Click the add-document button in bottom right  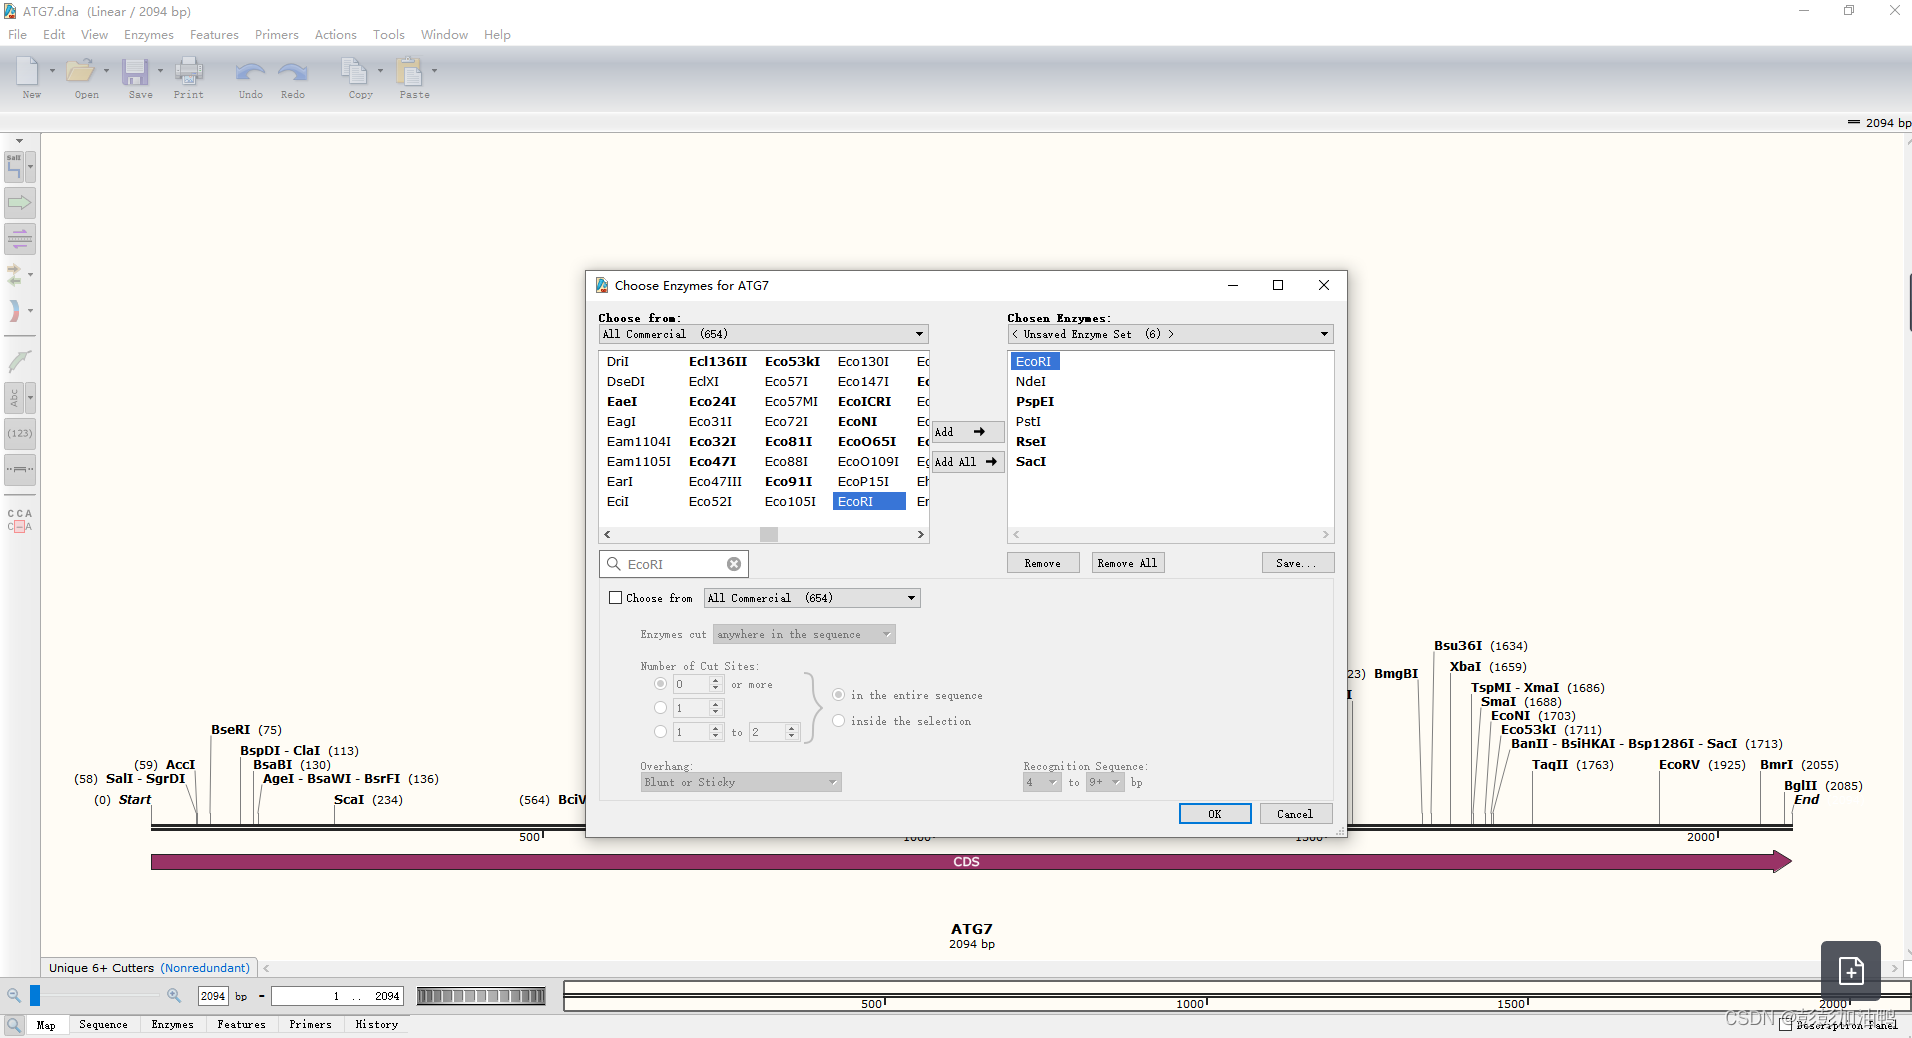1851,970
